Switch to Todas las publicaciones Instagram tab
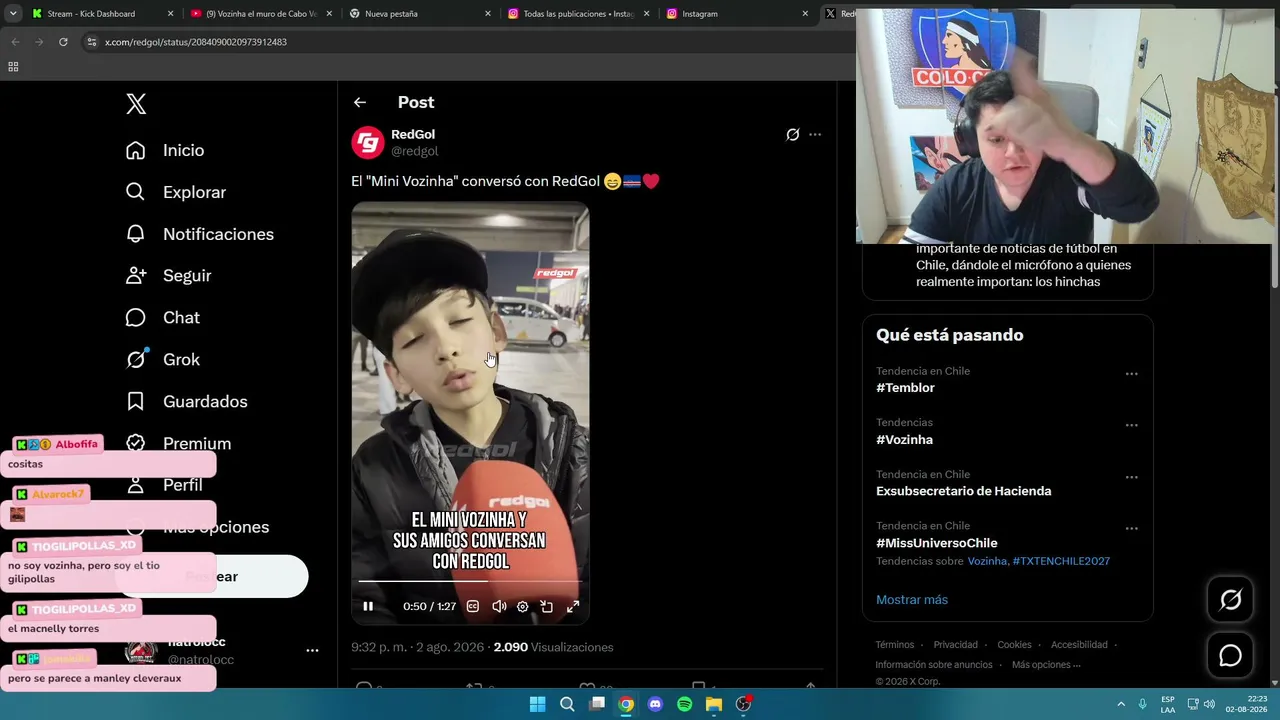This screenshot has height=720, width=1280. (x=578, y=14)
